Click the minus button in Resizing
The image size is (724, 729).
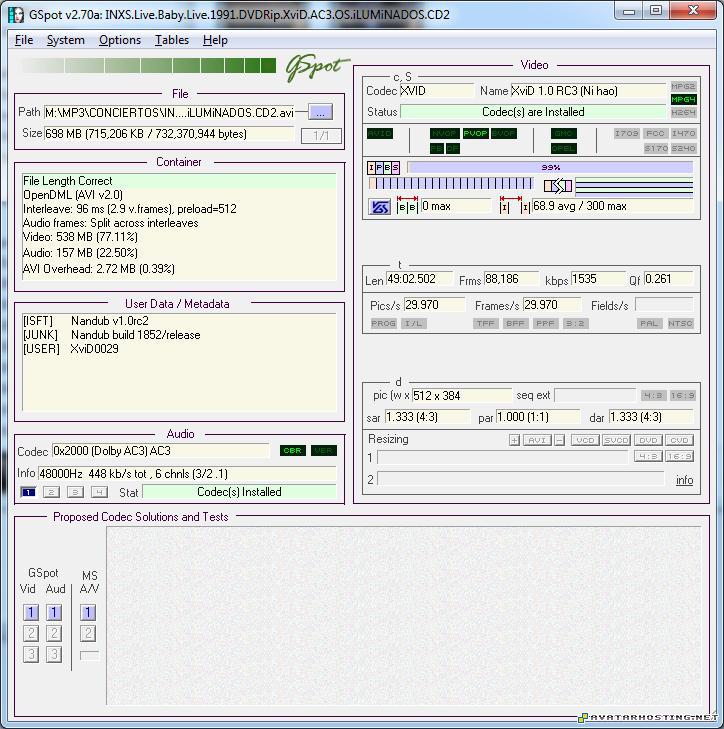click(560, 440)
